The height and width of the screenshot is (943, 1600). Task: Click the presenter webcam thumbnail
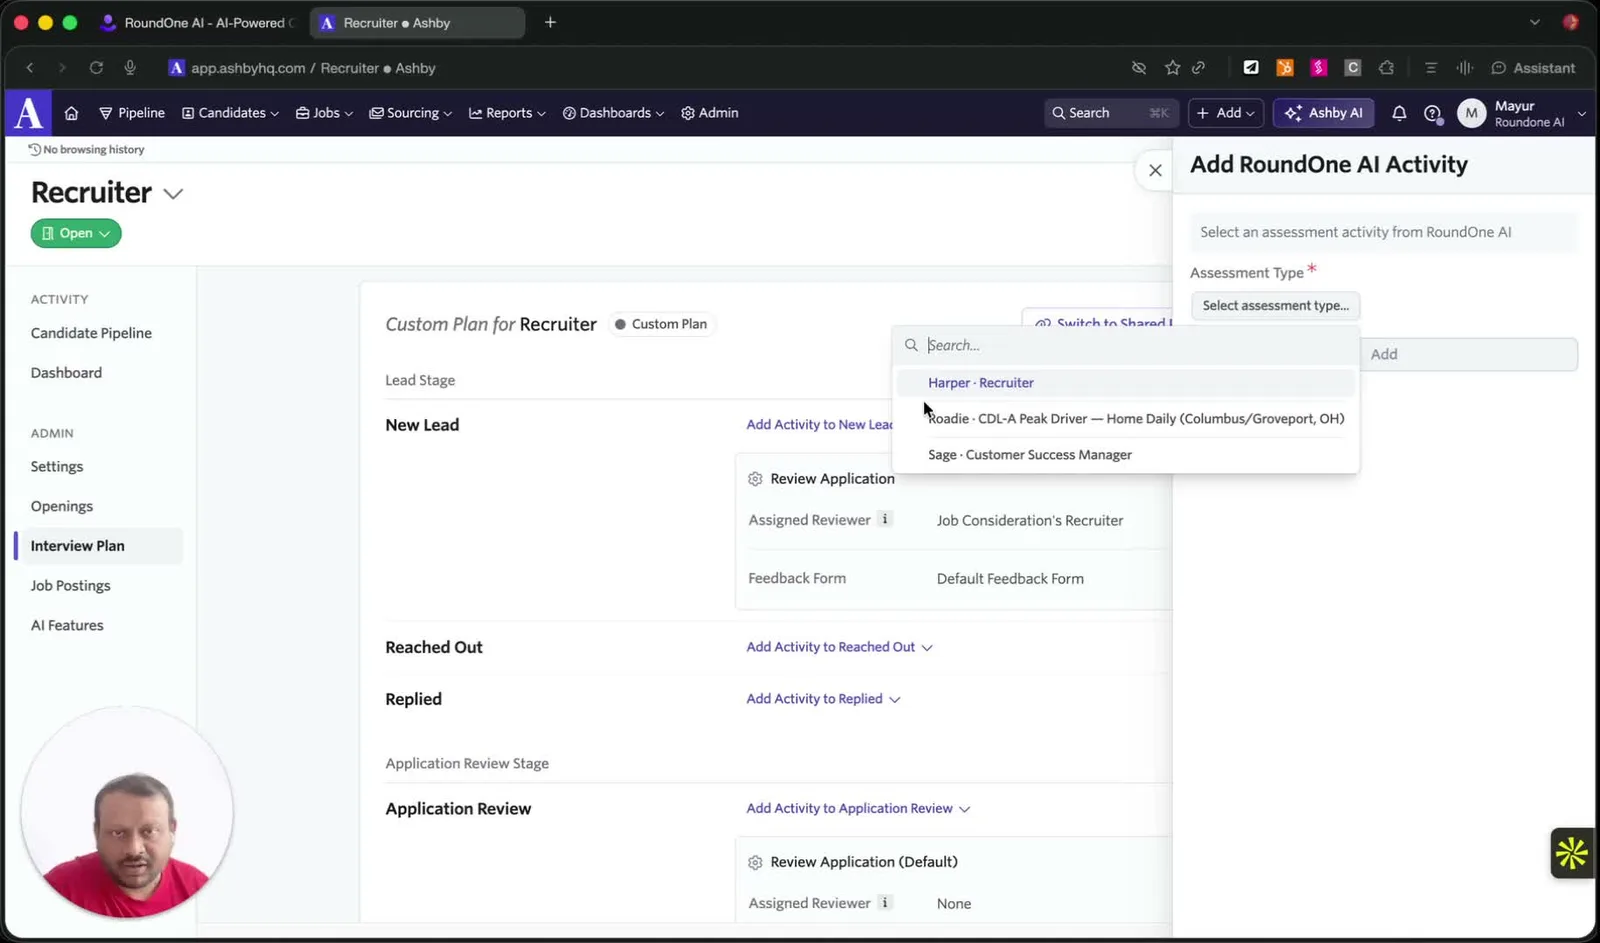click(x=127, y=813)
